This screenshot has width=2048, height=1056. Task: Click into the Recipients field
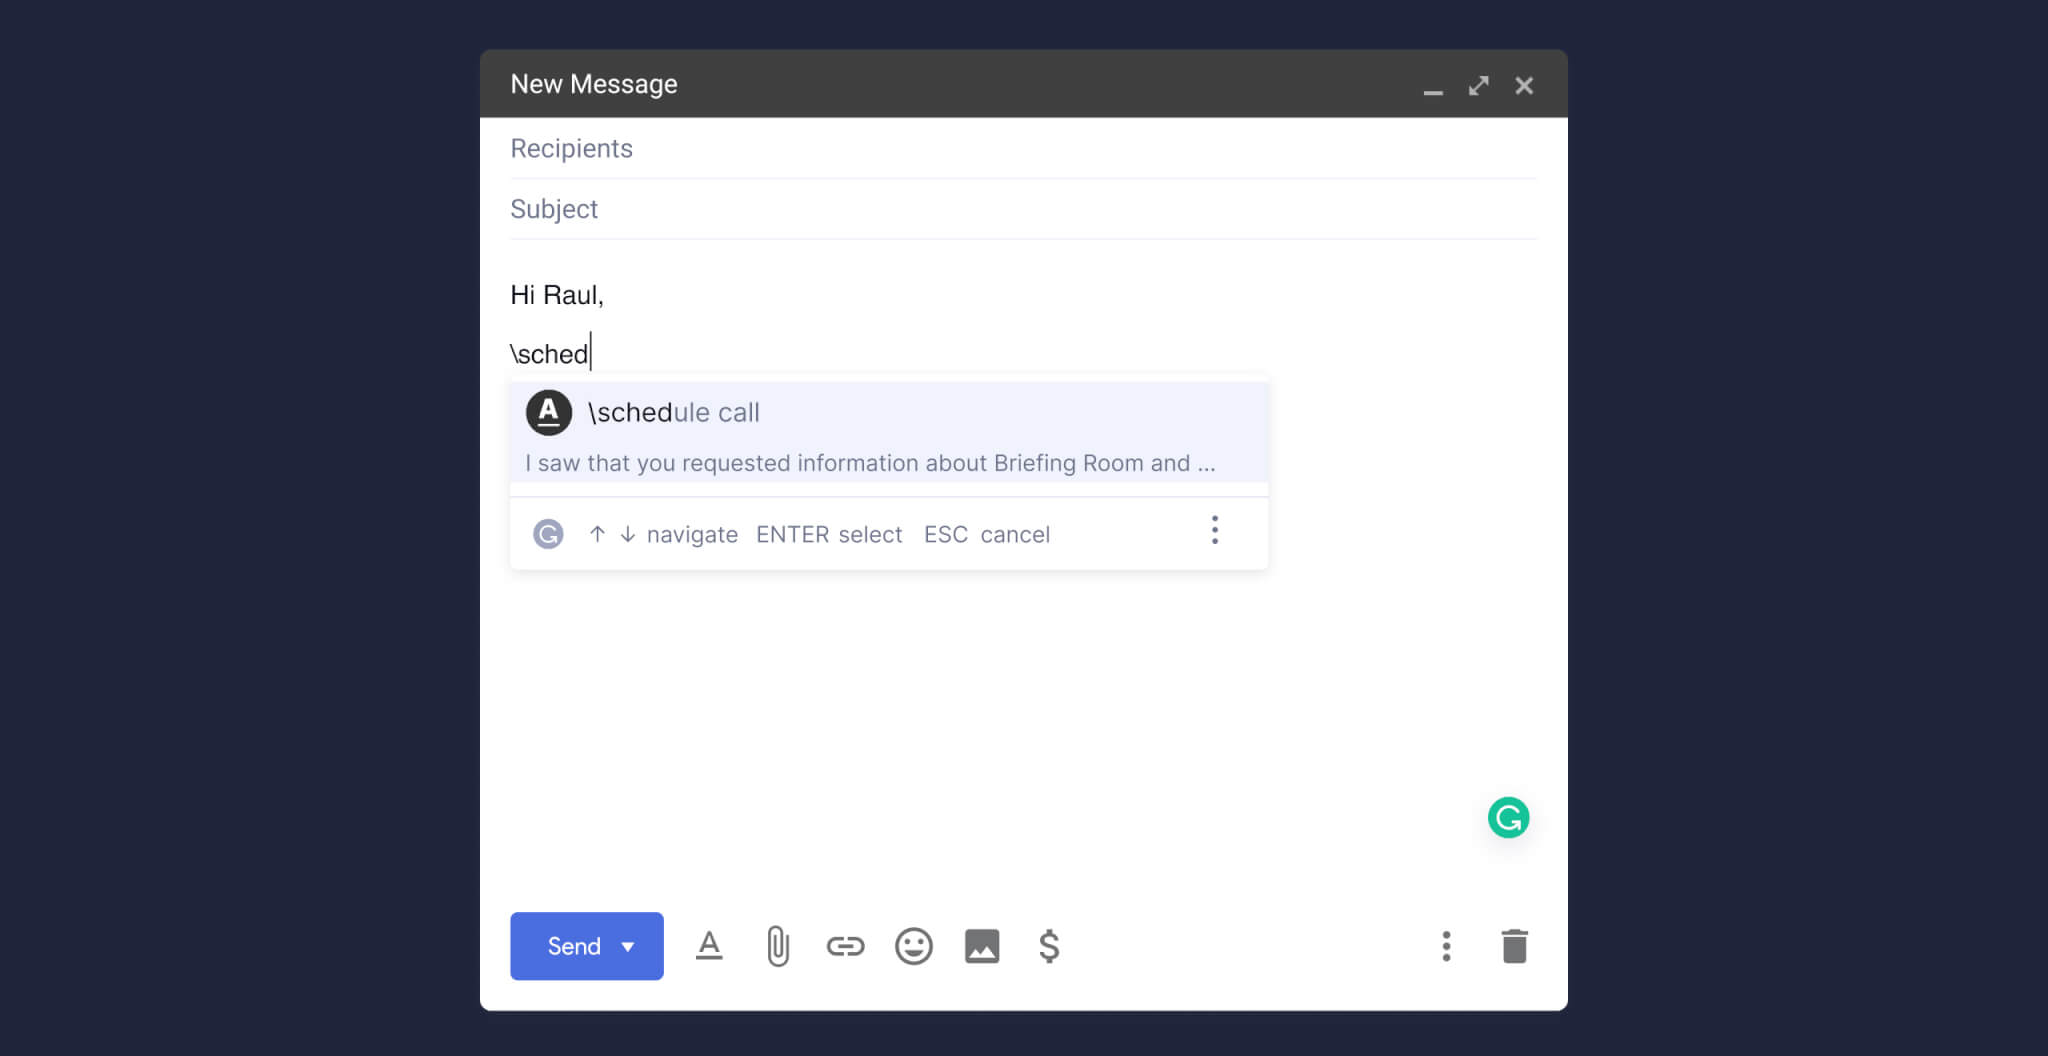[1022, 149]
